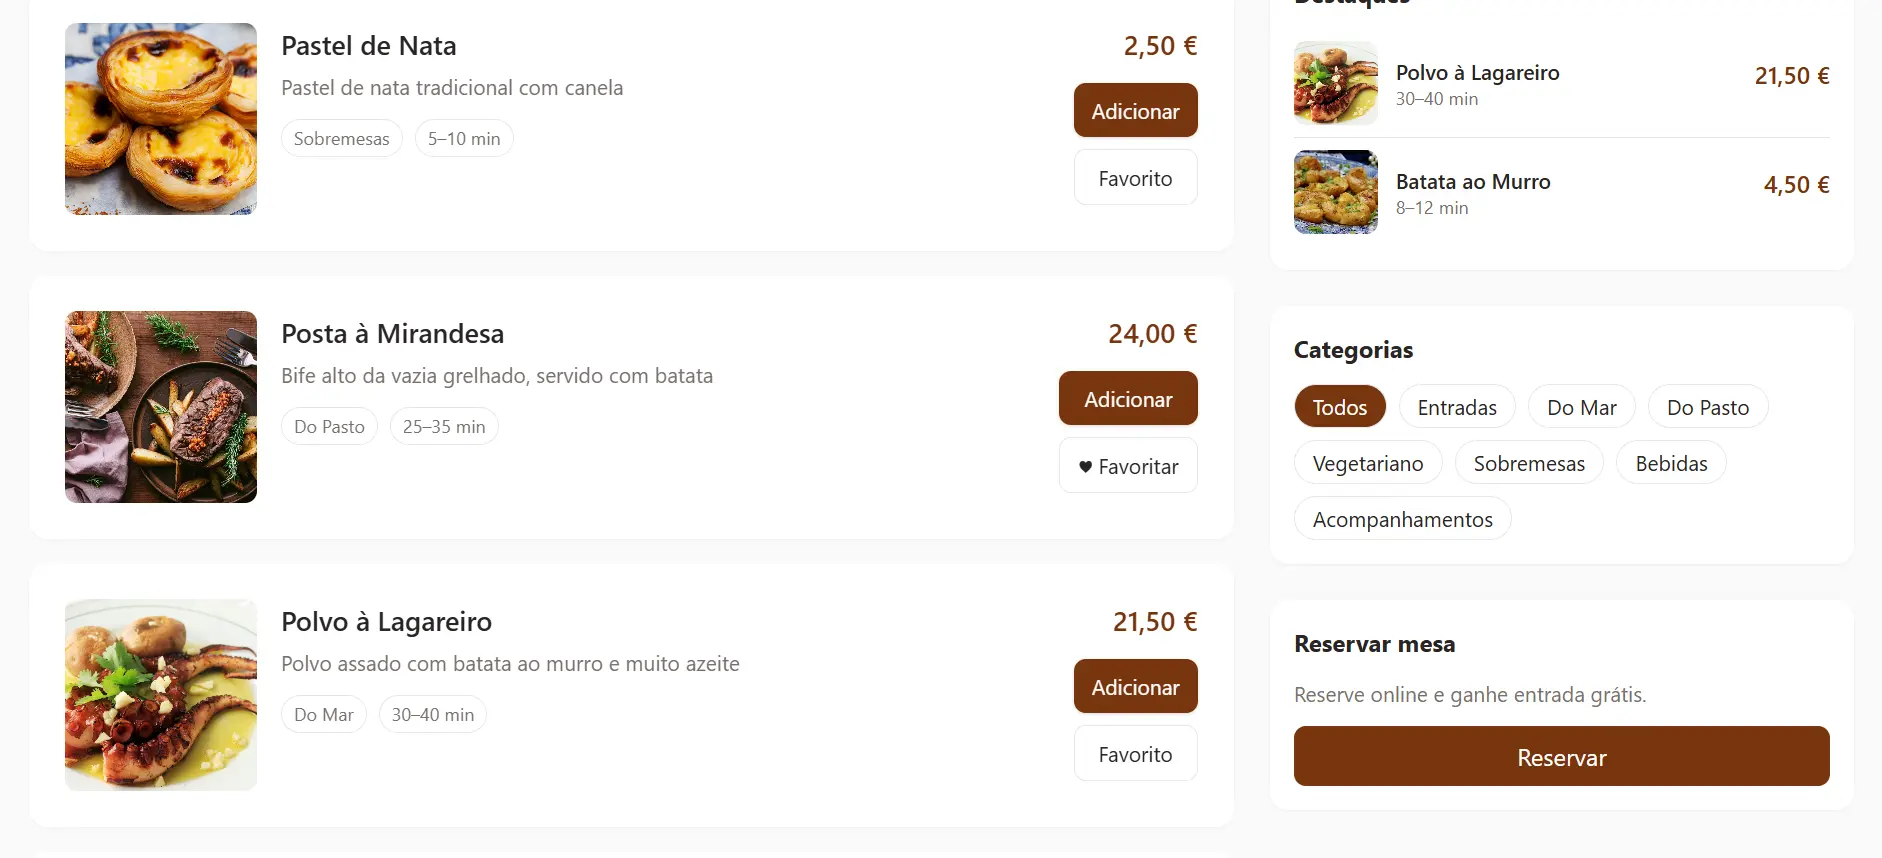The image size is (1882, 858).
Task: Add Polvo à Lagareiro to the cart
Action: (x=1135, y=687)
